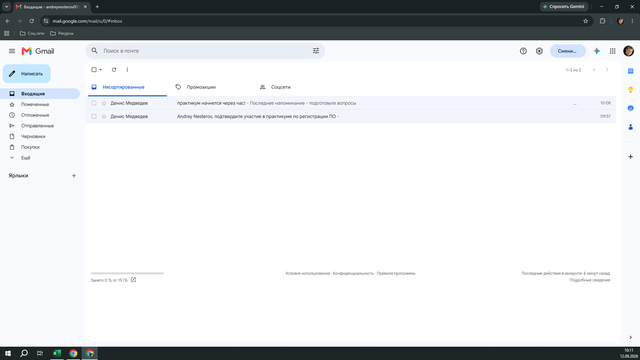The image size is (640, 360).
Task: Click the search magnifier icon
Action: (94, 51)
